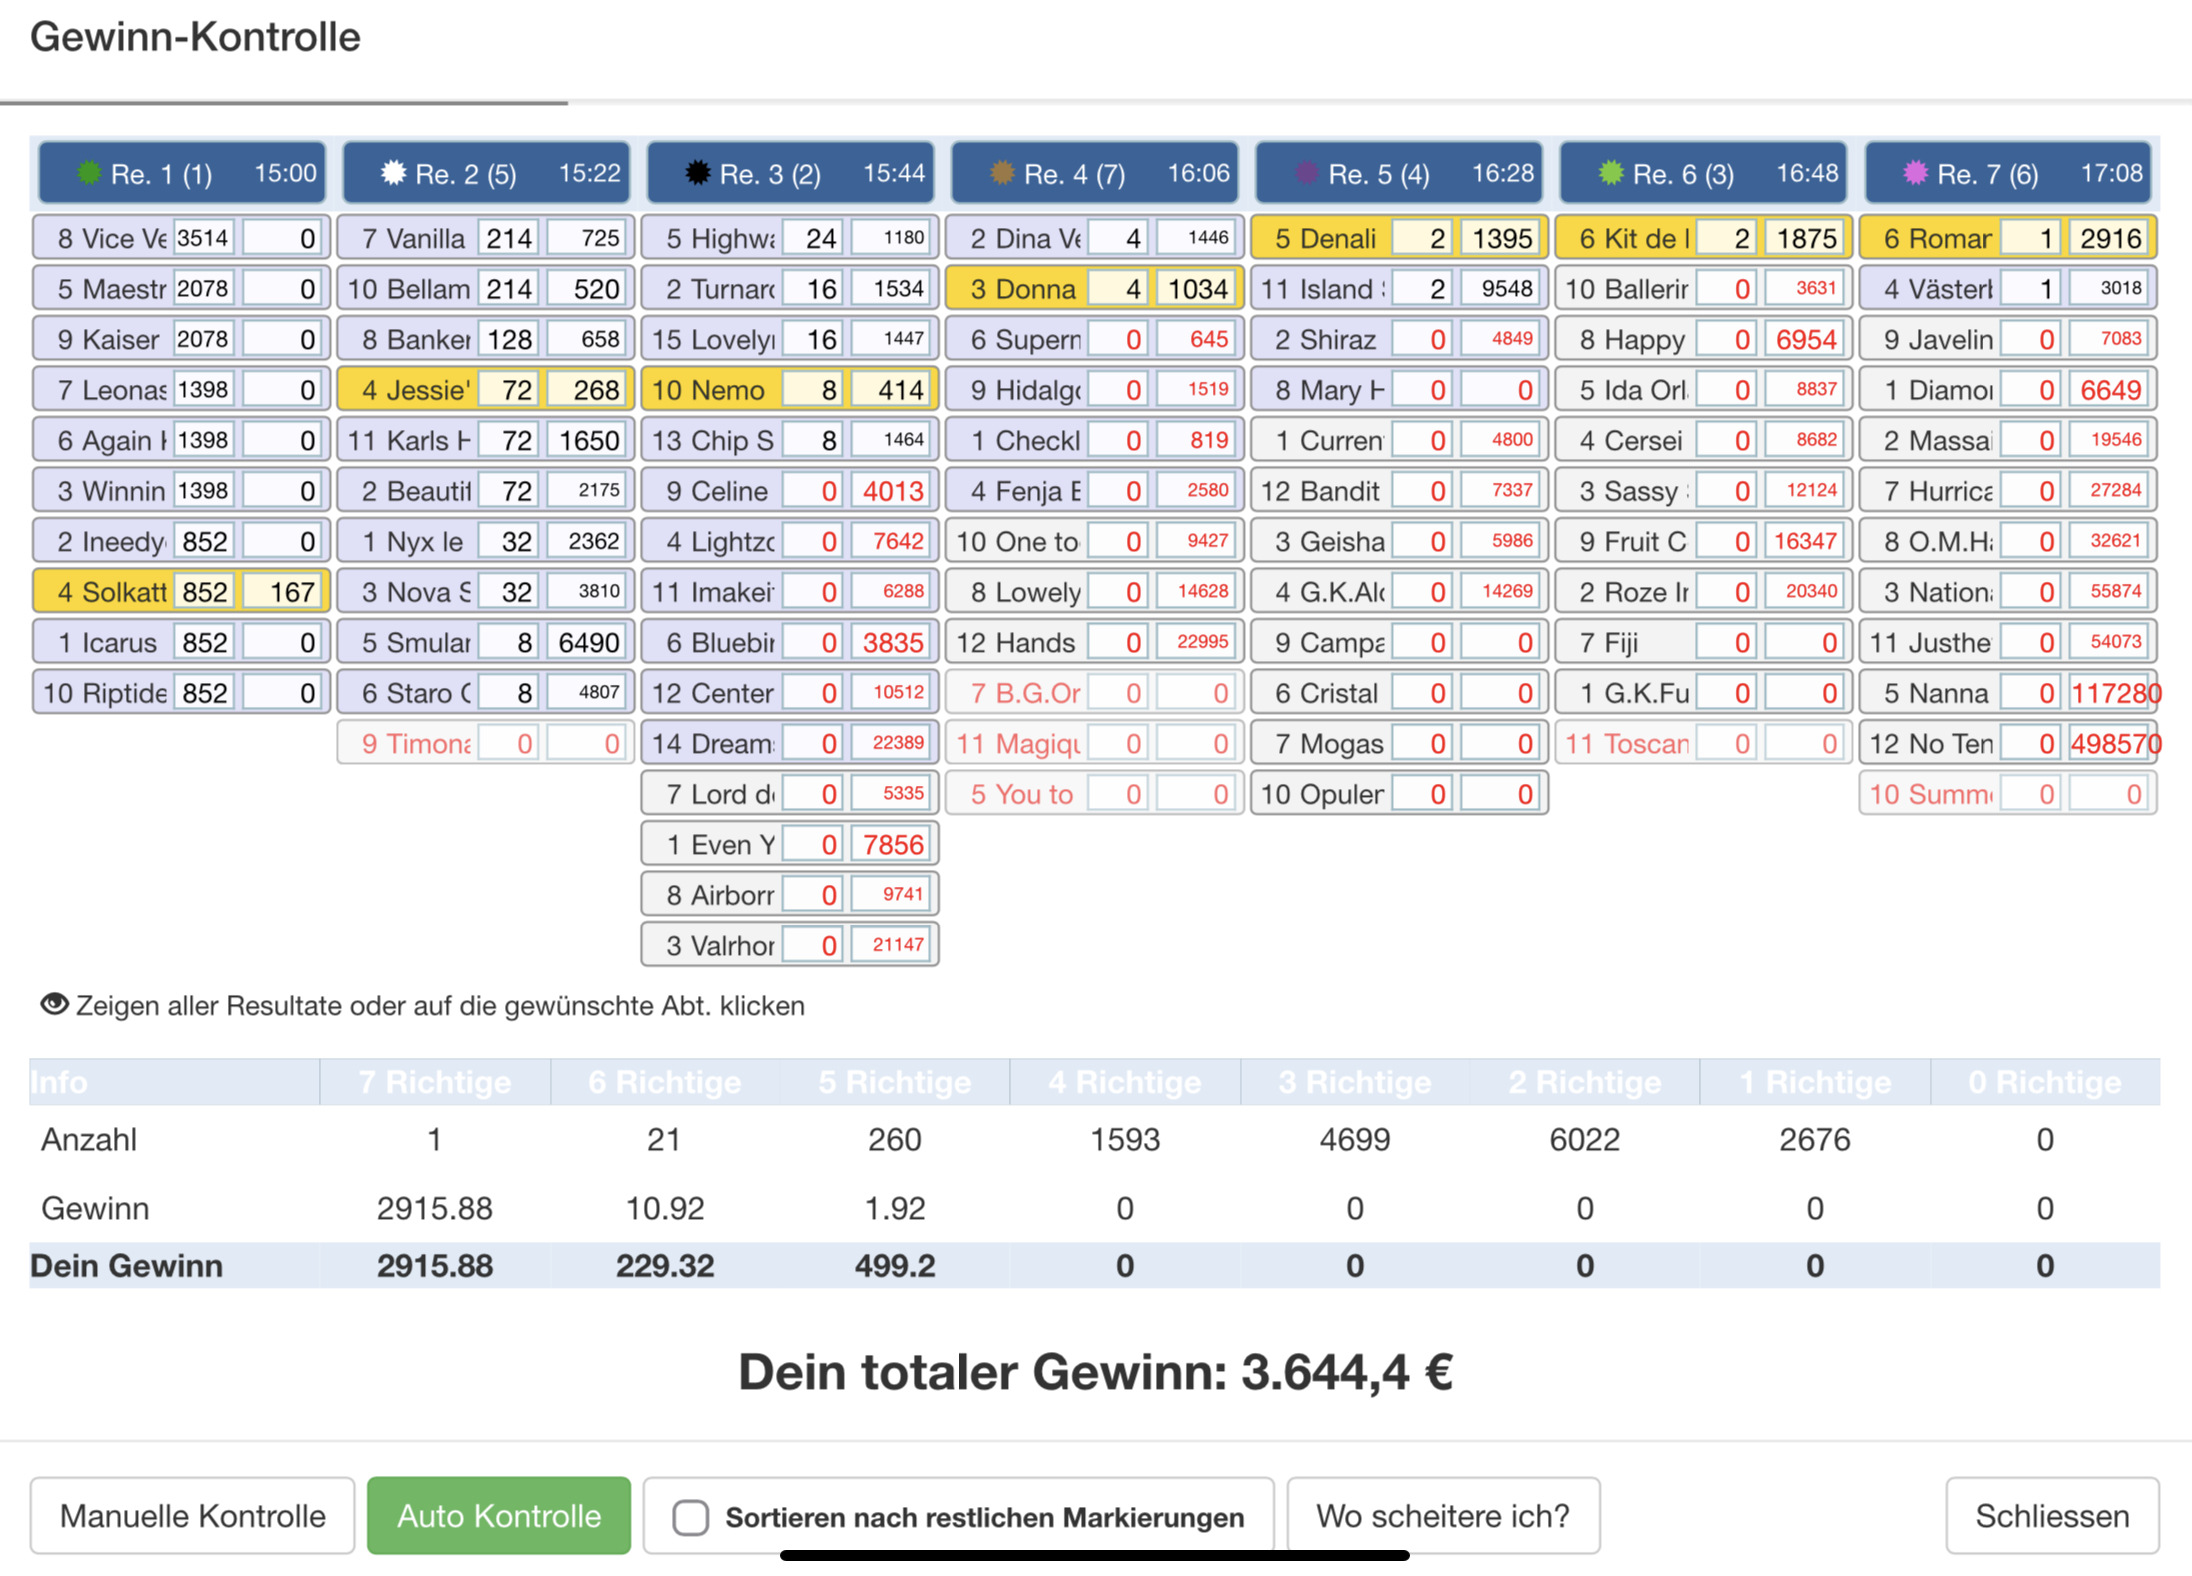Click the 1 Even Y row in race 3

(790, 844)
